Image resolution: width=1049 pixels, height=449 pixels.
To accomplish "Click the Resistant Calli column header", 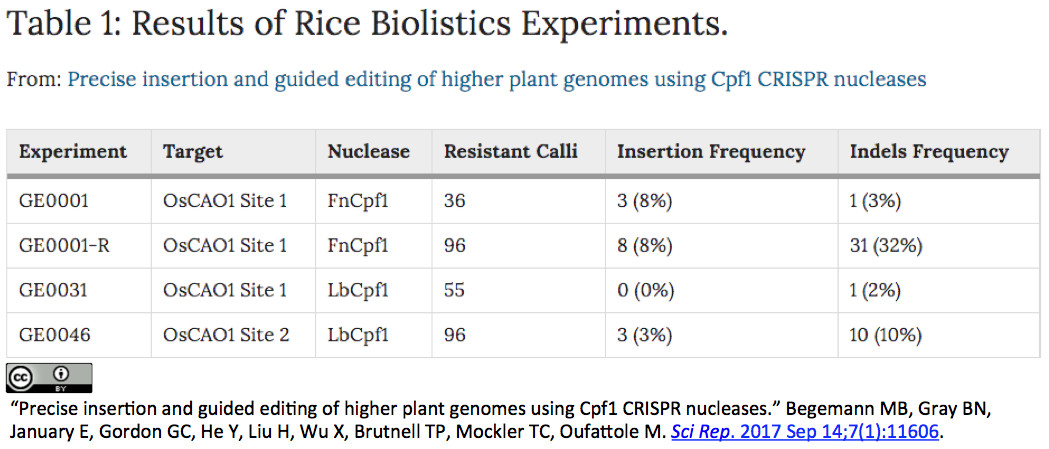I will (510, 152).
